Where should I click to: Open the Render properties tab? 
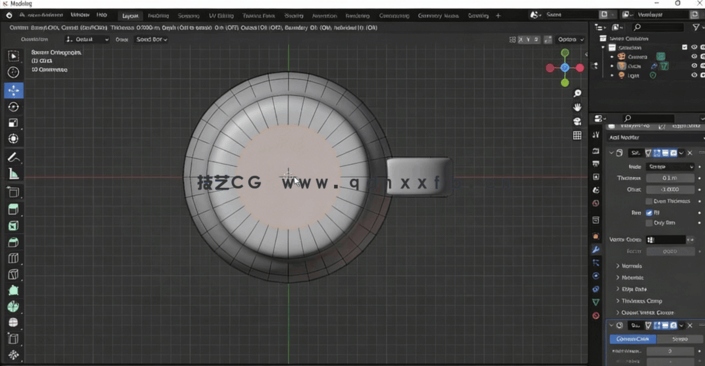596,151
